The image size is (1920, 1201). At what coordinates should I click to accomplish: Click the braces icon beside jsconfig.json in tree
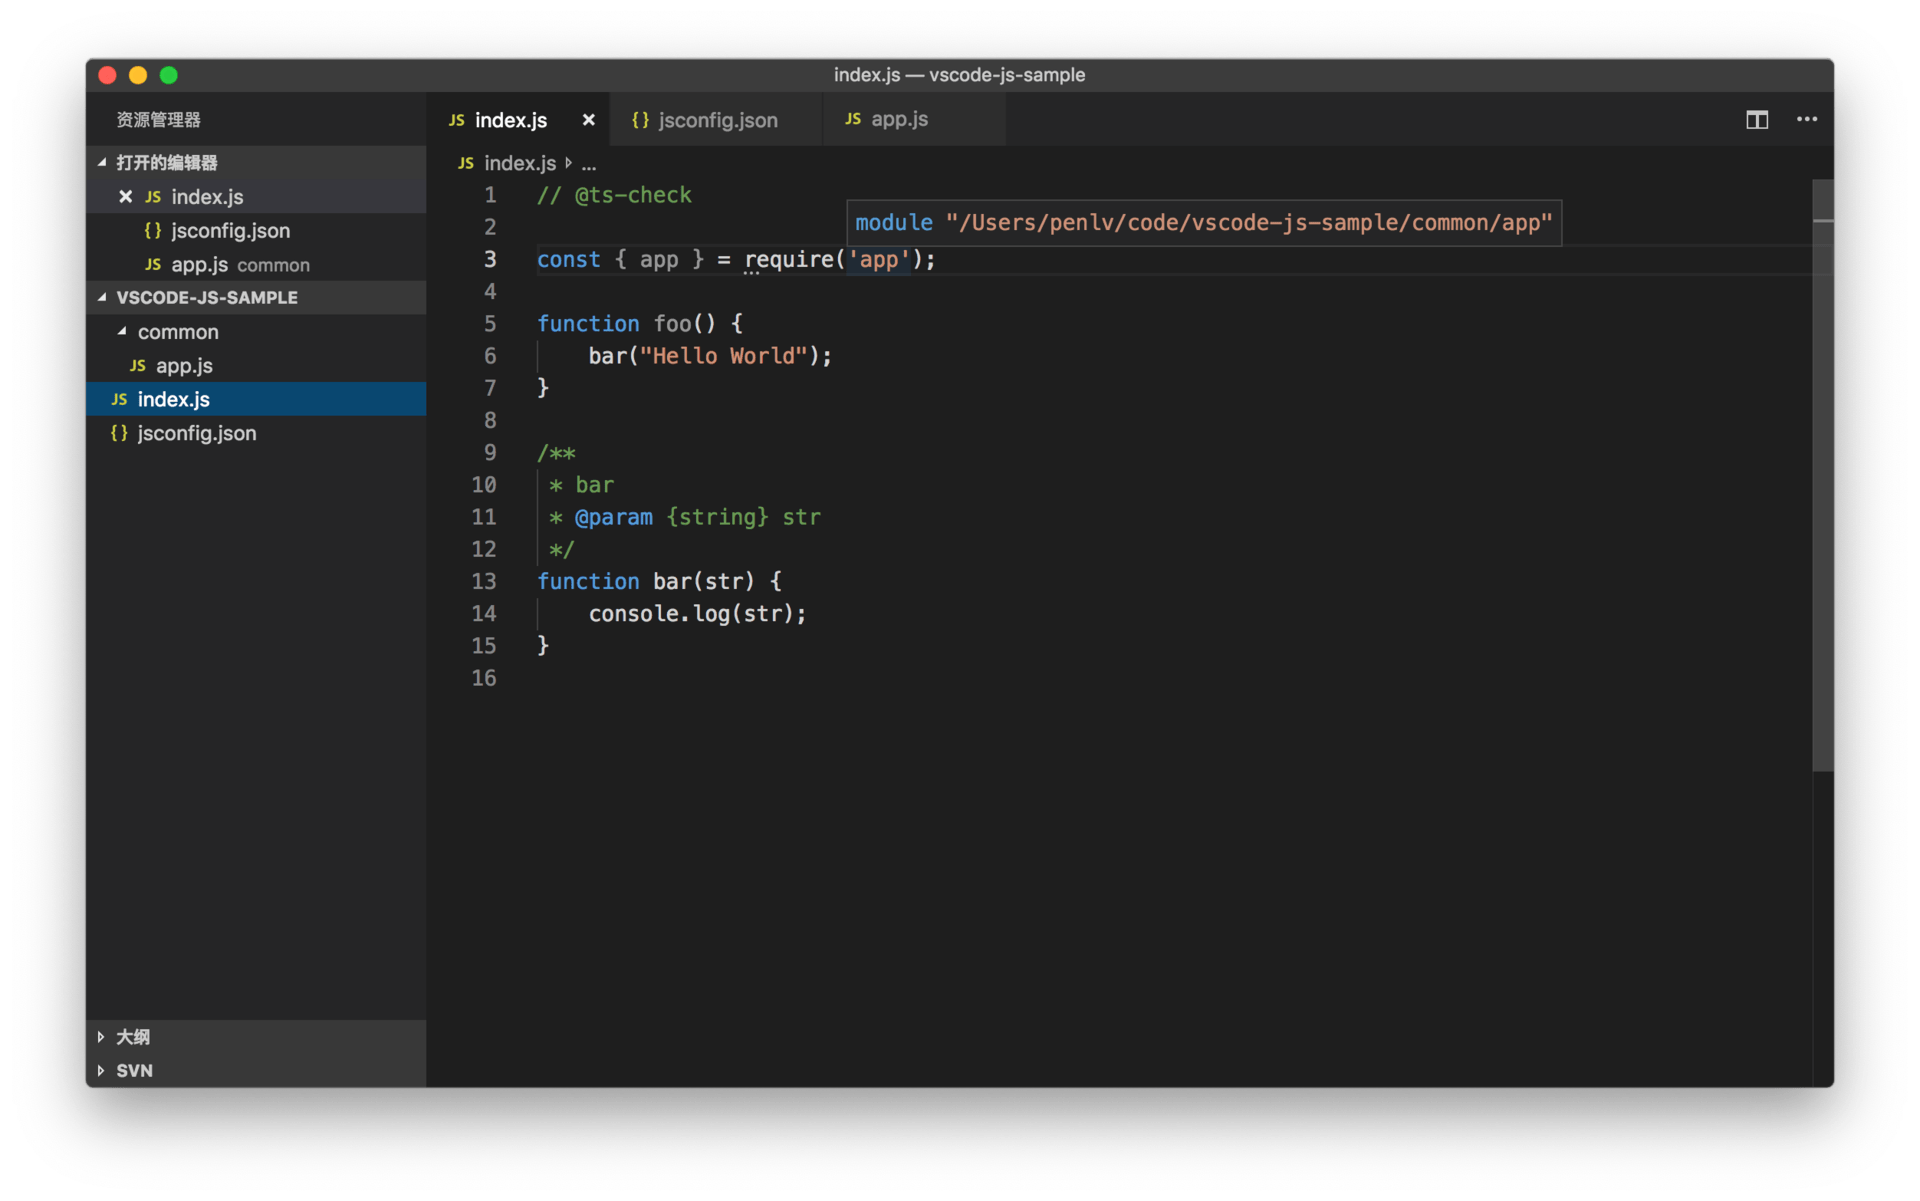click(x=119, y=433)
